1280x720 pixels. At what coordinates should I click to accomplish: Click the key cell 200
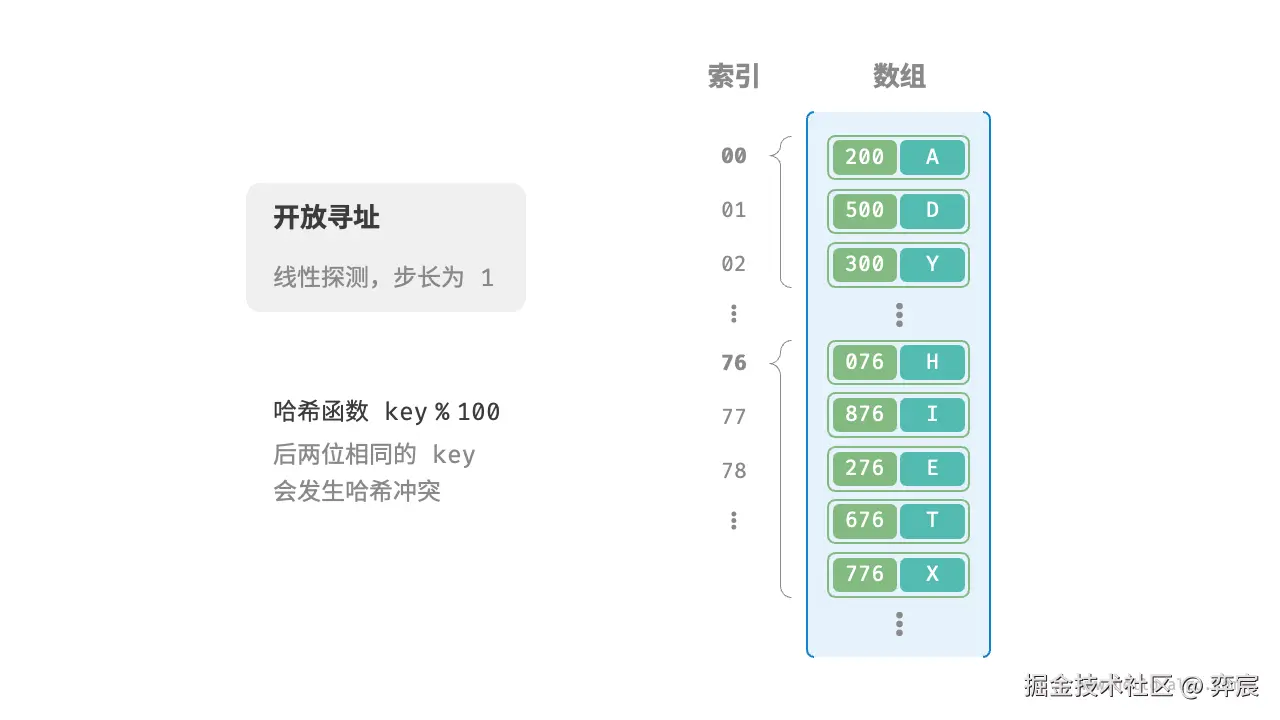(864, 157)
